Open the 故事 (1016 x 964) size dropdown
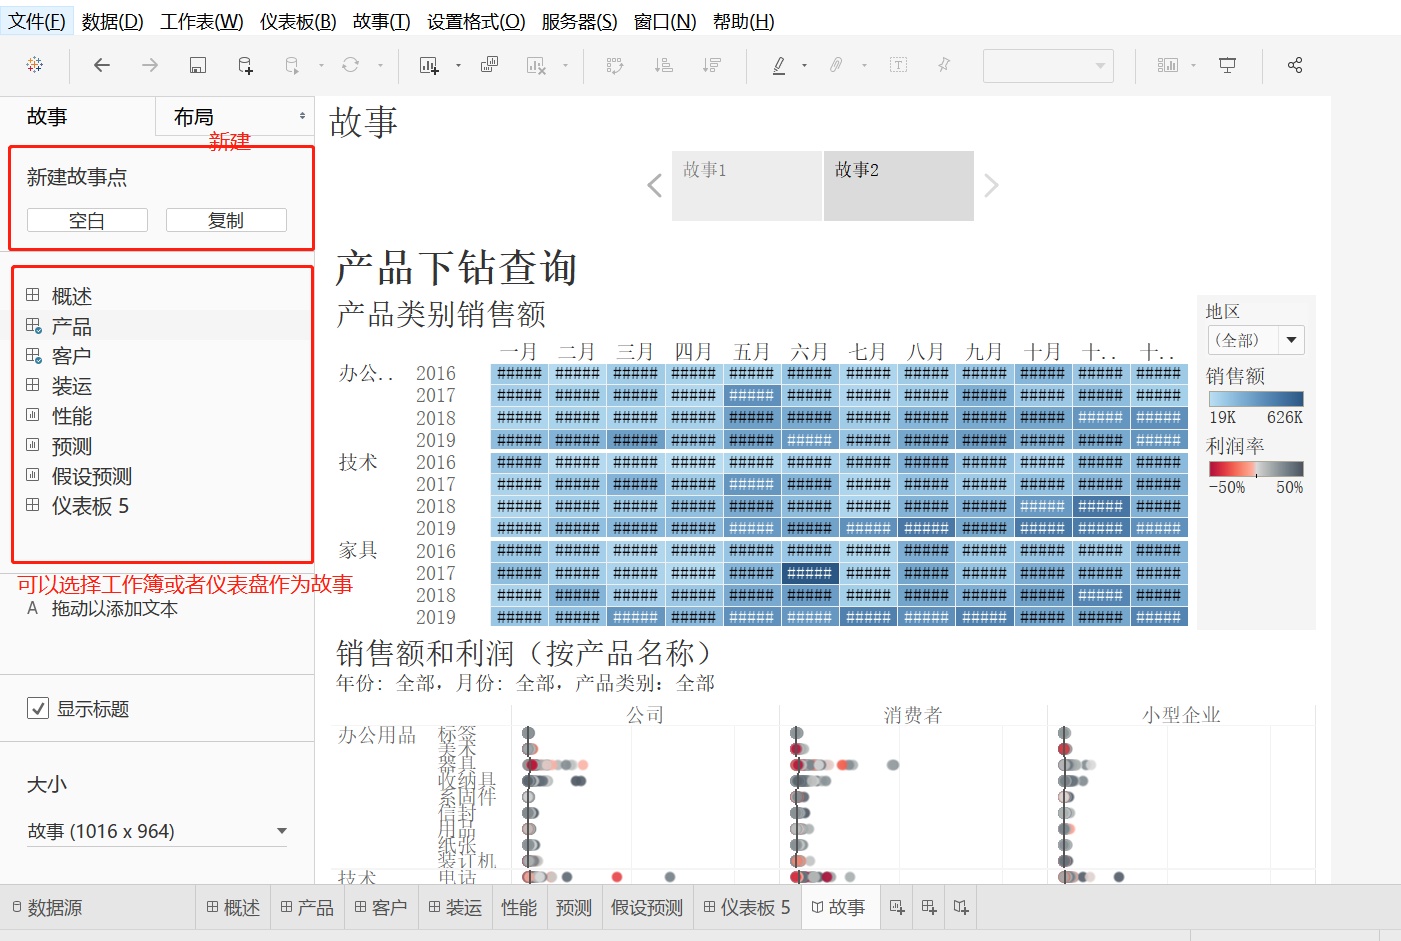The width and height of the screenshot is (1401, 941). [282, 830]
